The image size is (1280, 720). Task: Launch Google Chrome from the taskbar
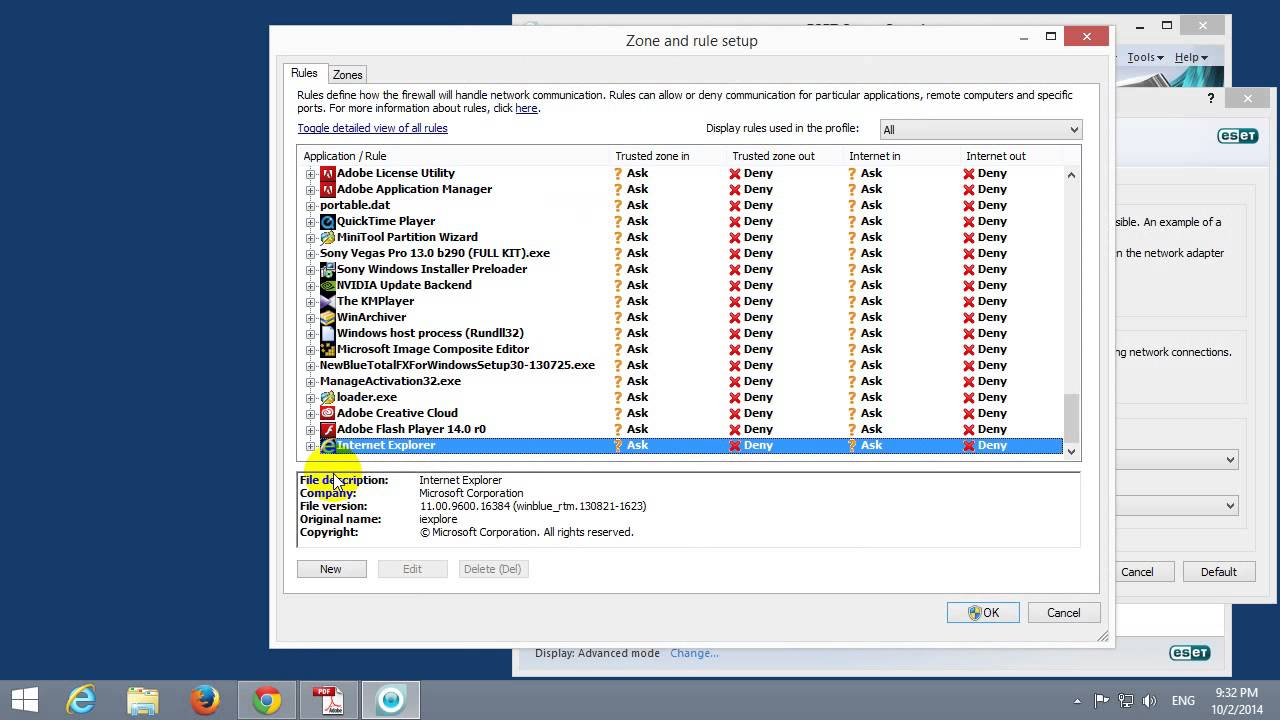coord(266,700)
